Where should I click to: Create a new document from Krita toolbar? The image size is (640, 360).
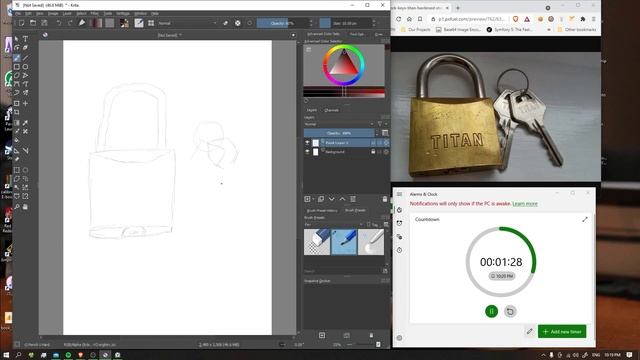[21, 23]
